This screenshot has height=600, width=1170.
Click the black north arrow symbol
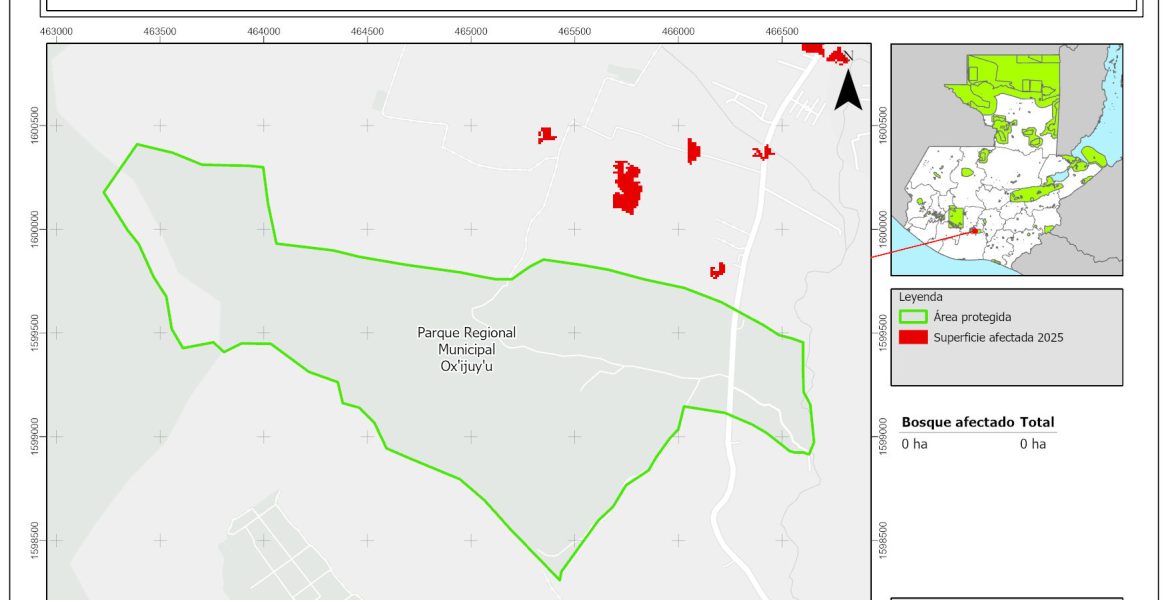(x=848, y=90)
